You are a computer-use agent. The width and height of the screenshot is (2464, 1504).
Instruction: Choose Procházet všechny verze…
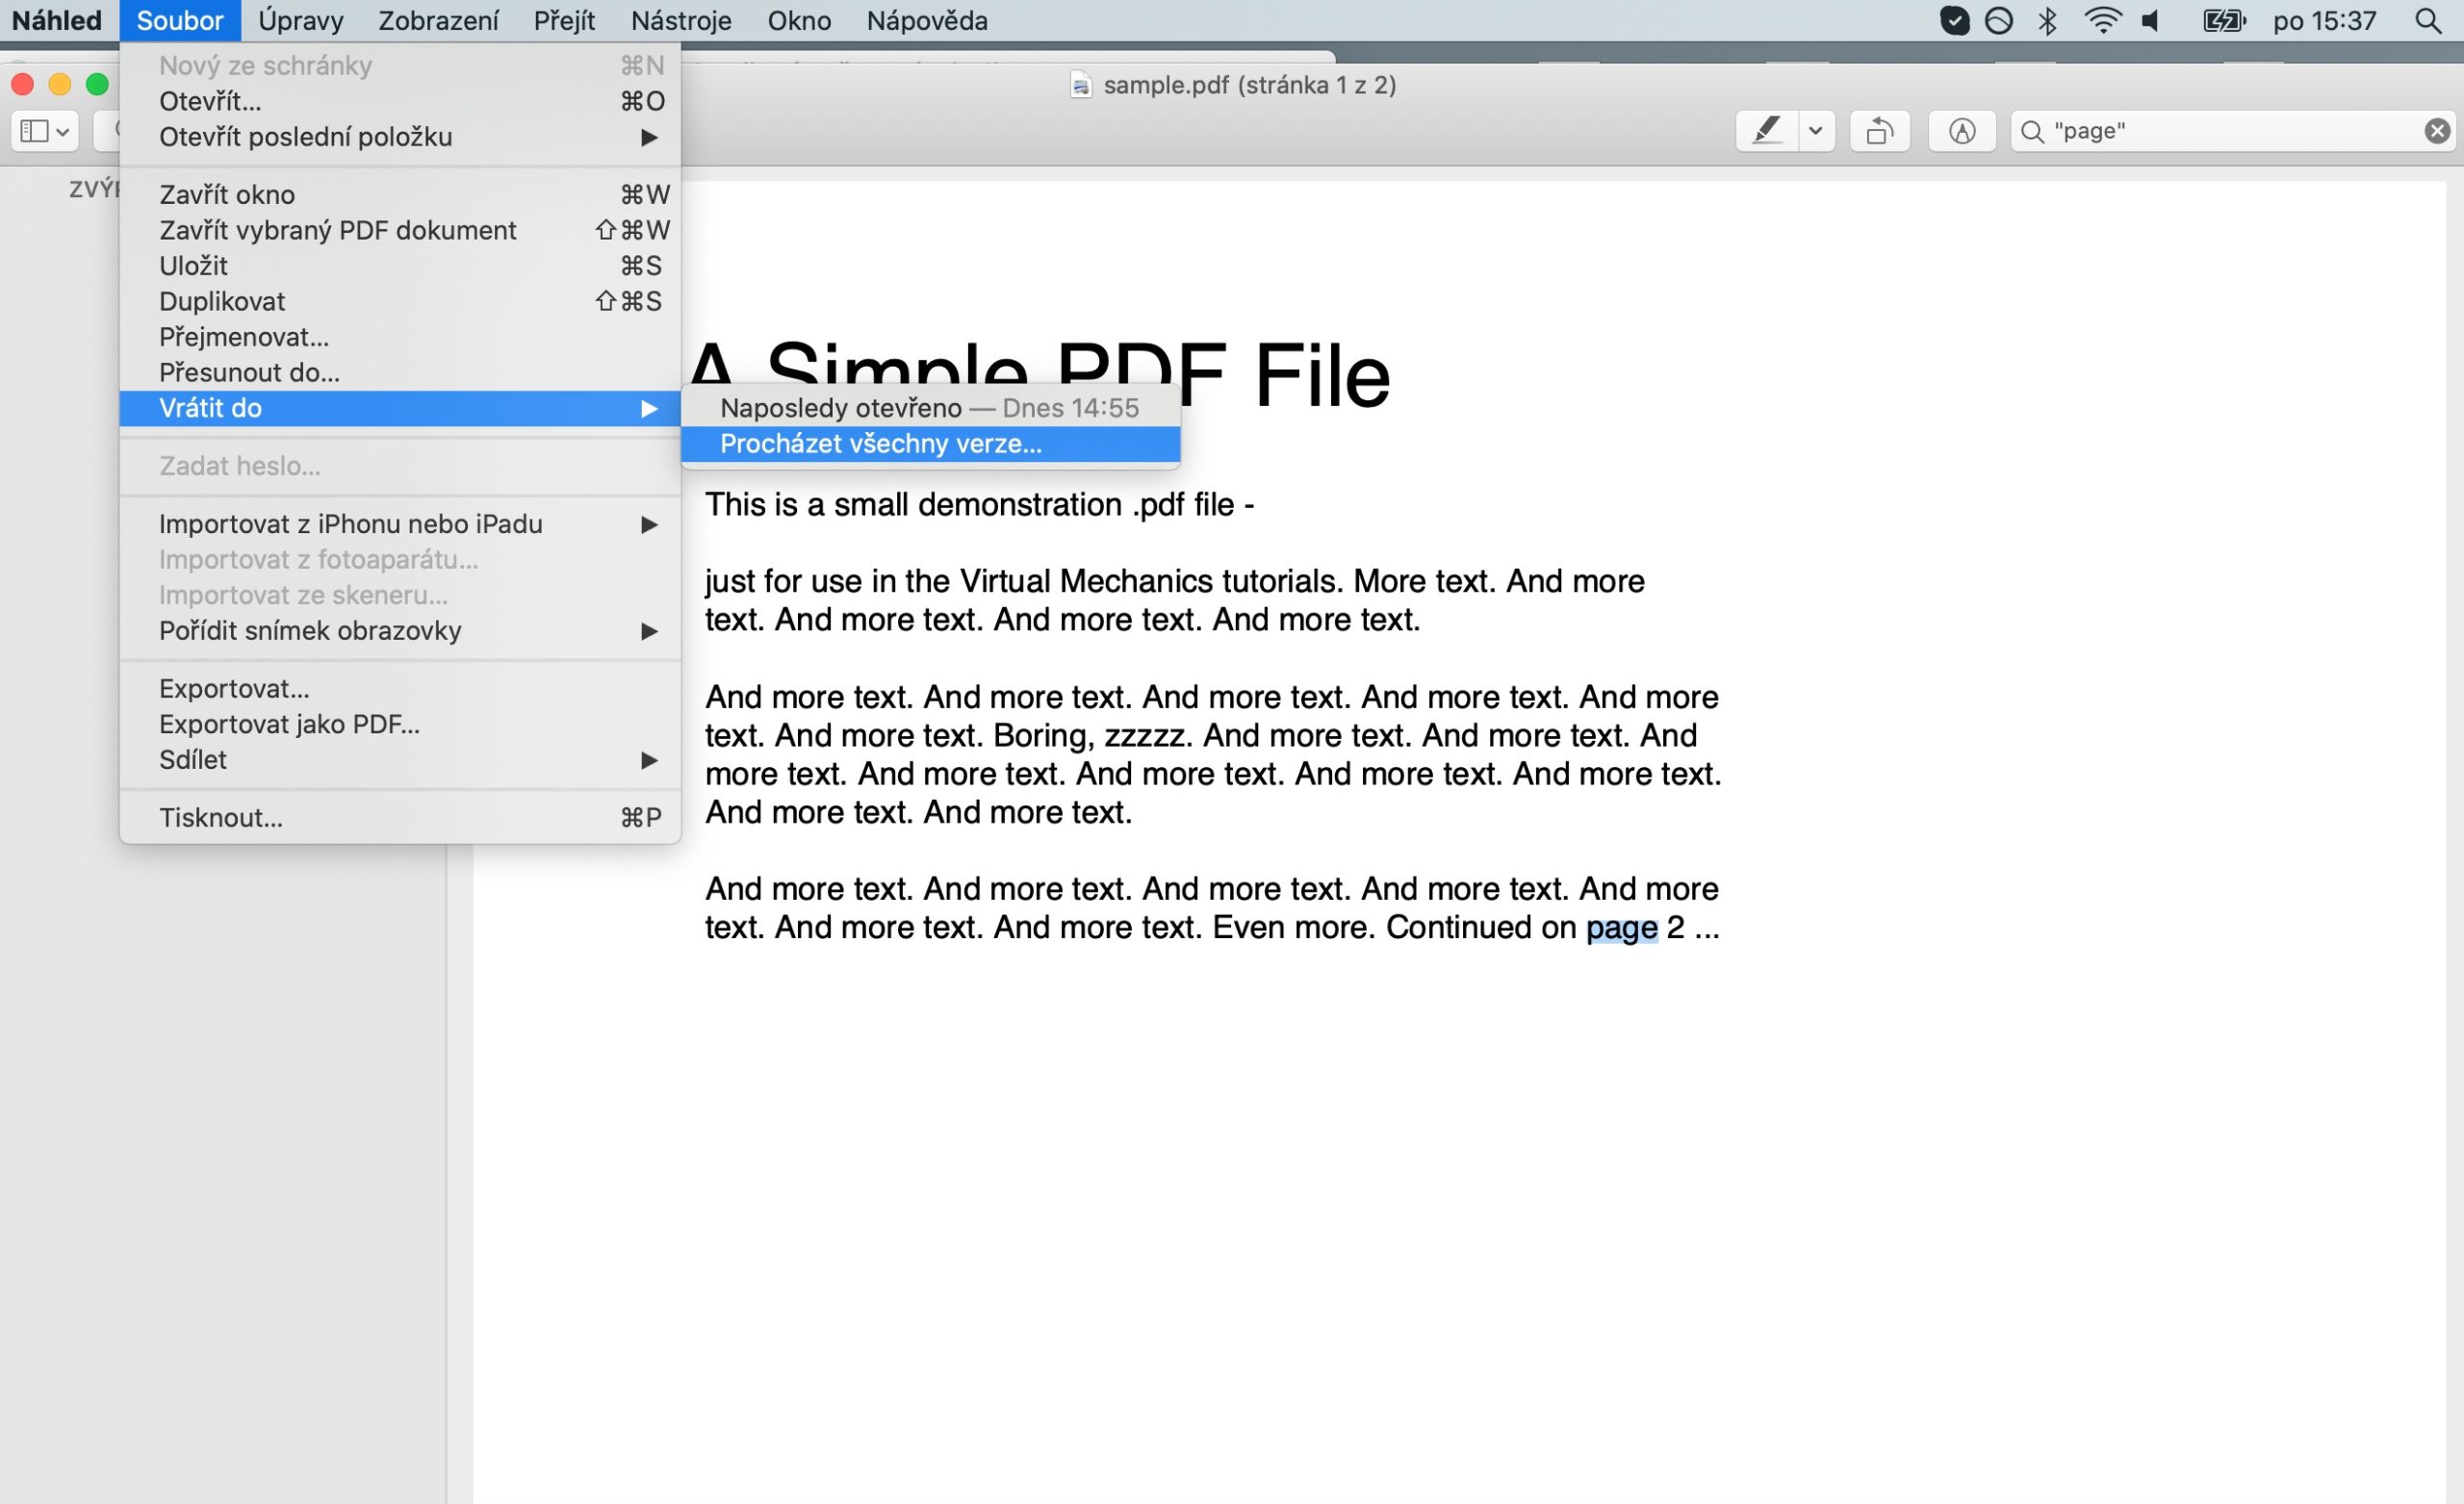tap(880, 444)
